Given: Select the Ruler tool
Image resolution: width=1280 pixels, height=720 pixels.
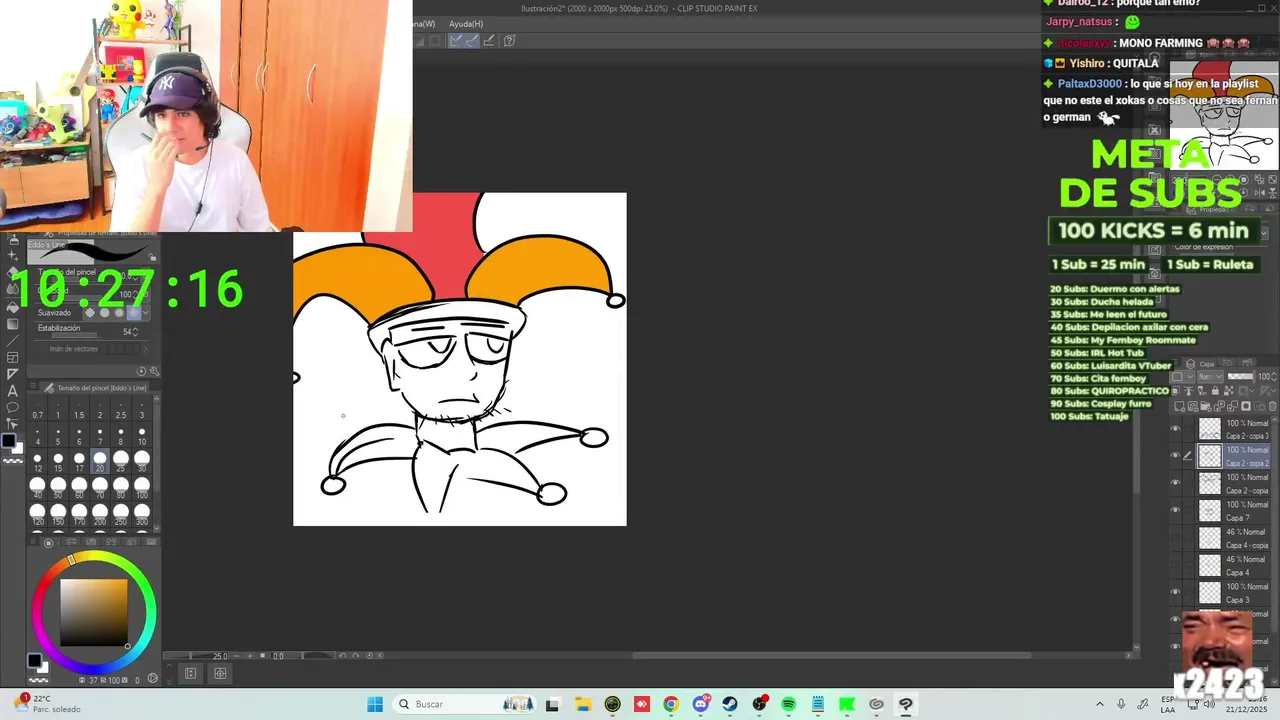Looking at the screenshot, I should tap(12, 374).
